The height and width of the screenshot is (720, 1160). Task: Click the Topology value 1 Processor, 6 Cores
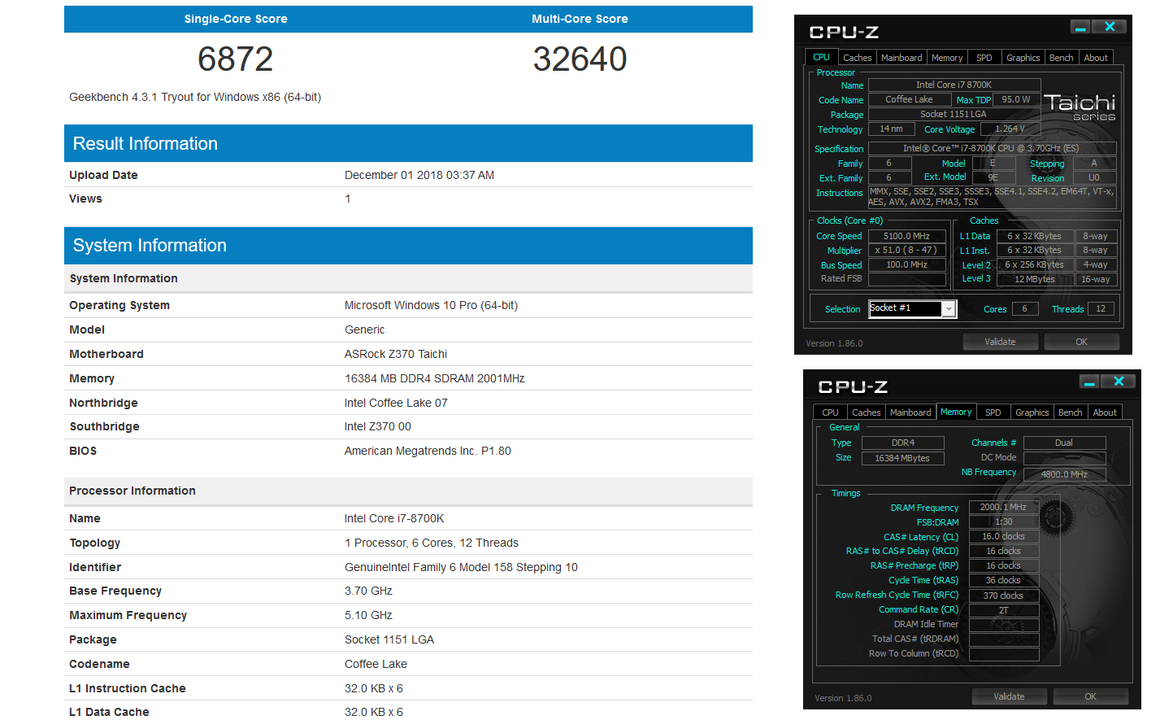(x=431, y=543)
